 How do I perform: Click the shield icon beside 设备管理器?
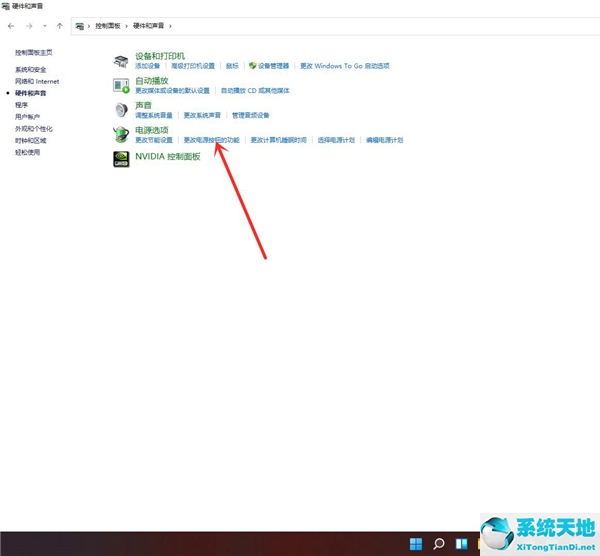click(x=252, y=66)
